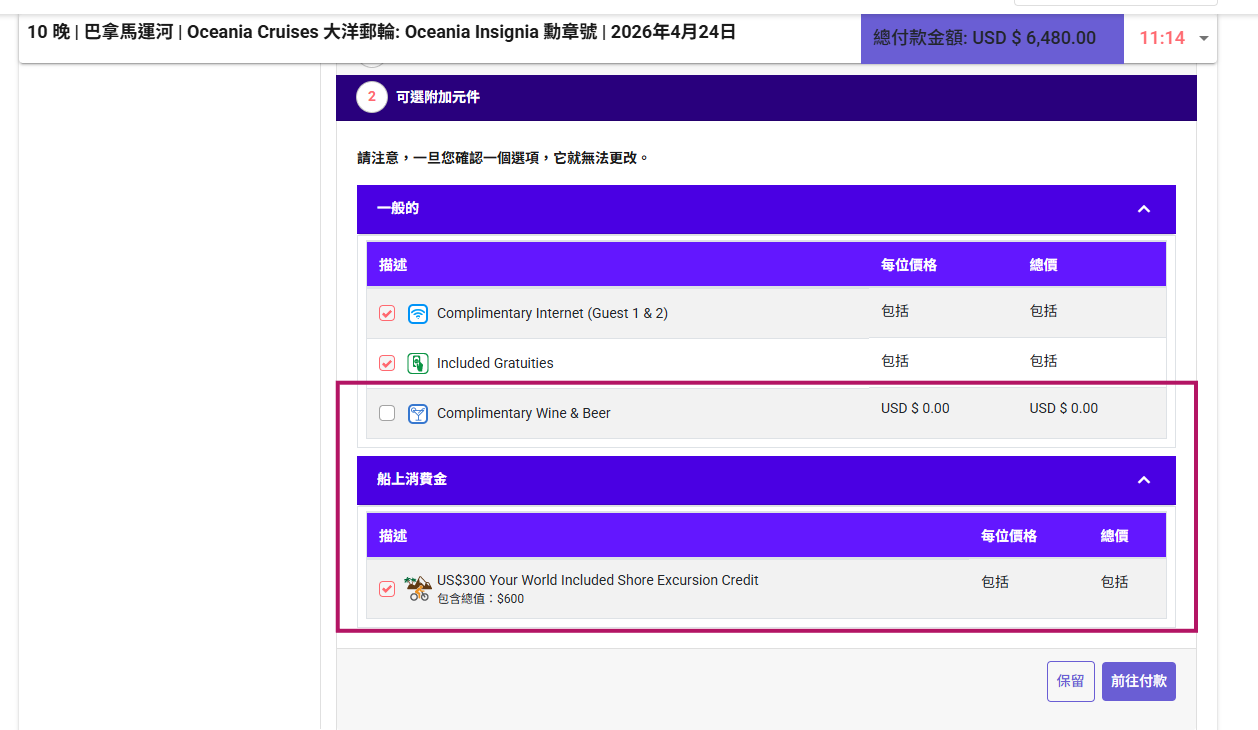The width and height of the screenshot is (1258, 730).
Task: Collapse the 一般的 section chevron
Action: point(1144,209)
